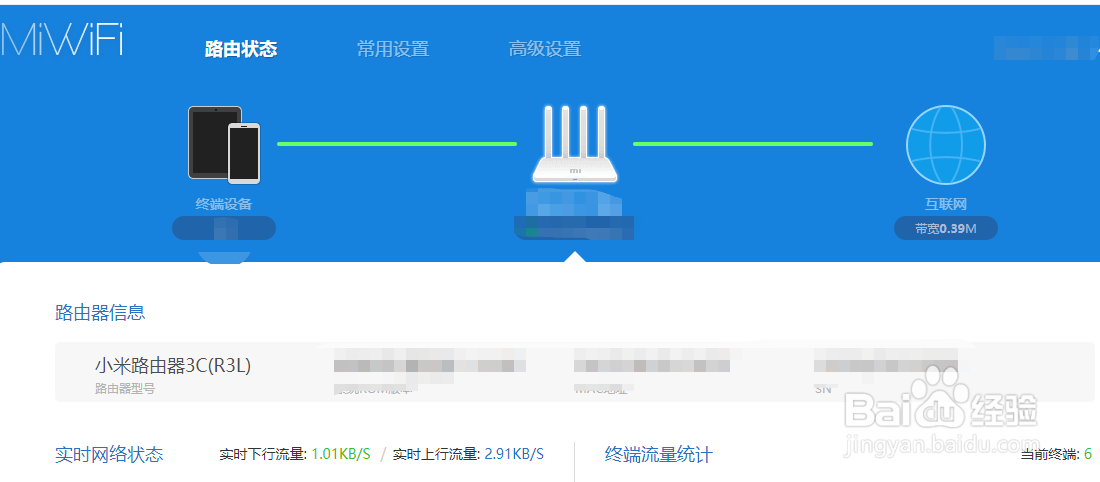
Task: Click the 2.91KB/S upload traffic value
Action: (514, 454)
